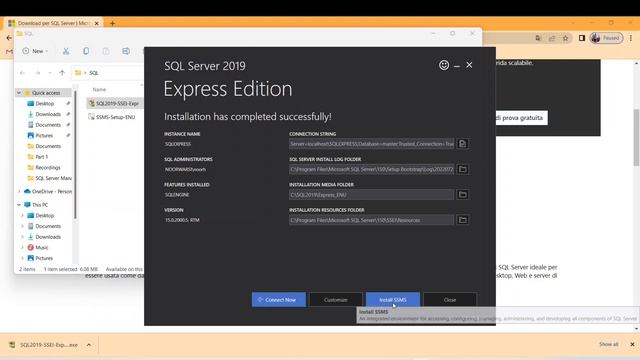Go up one folder in File Explorer
Image resolution: width=640 pixels, height=360 pixels.
(62, 73)
